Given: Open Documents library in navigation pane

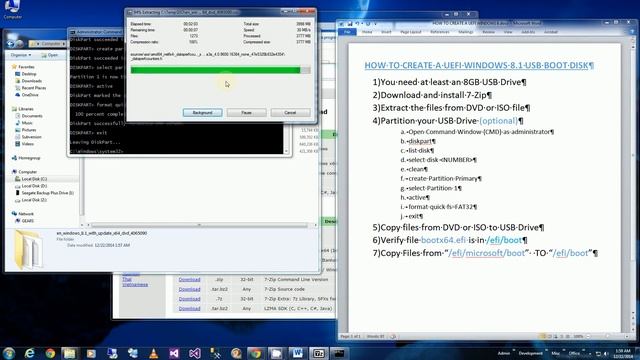Looking at the screenshot, I should (32, 116).
